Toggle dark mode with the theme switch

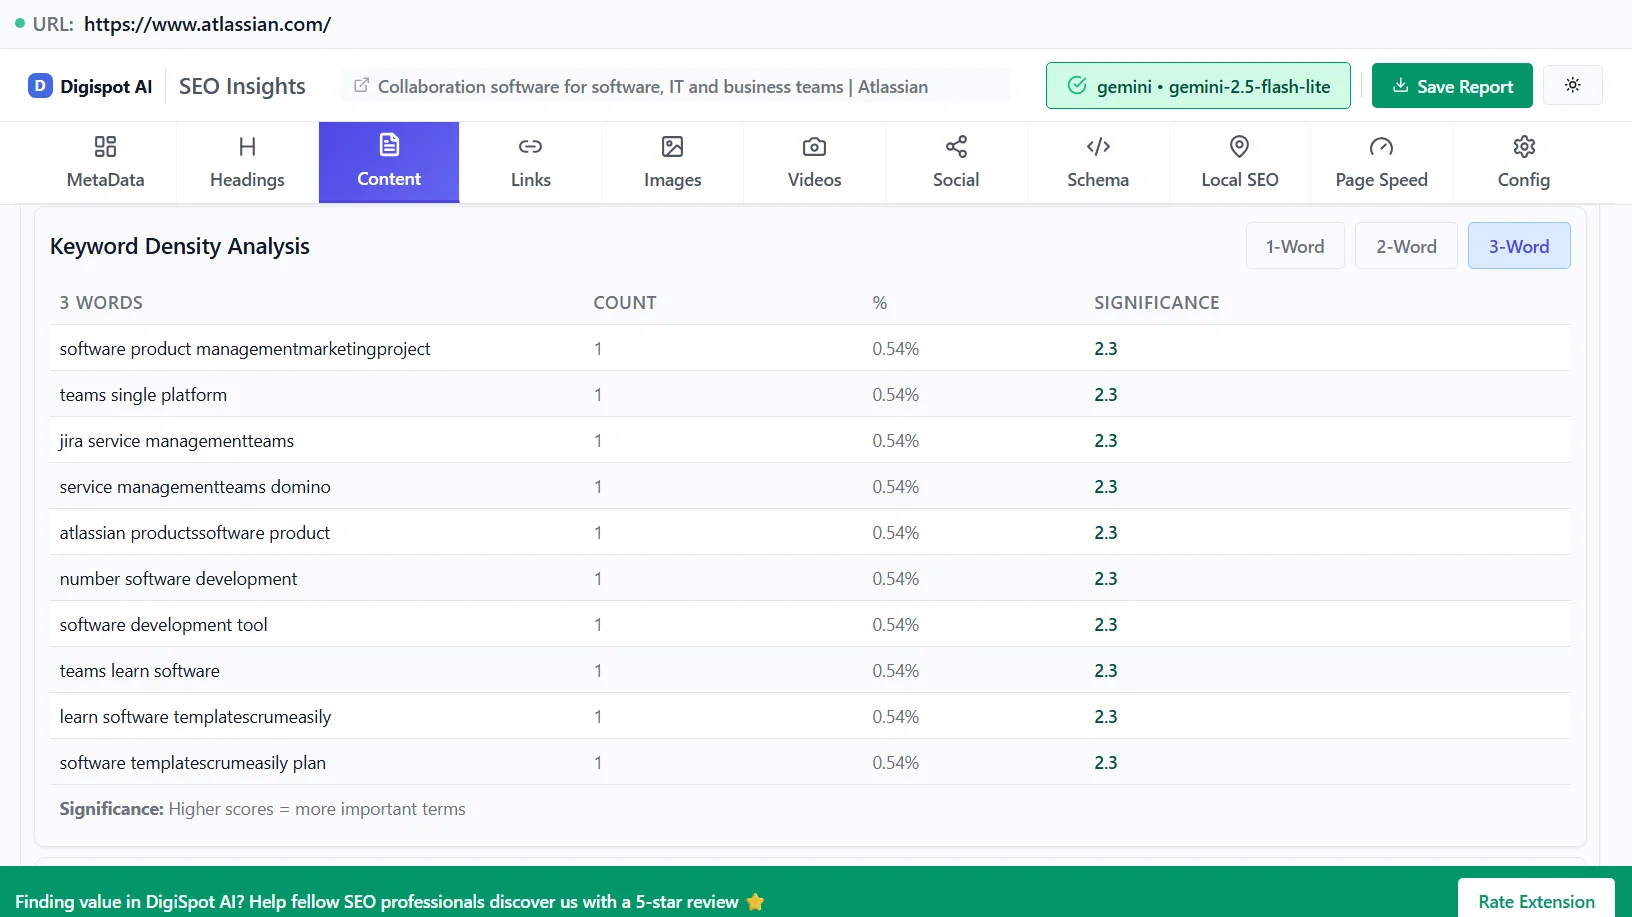(1573, 85)
